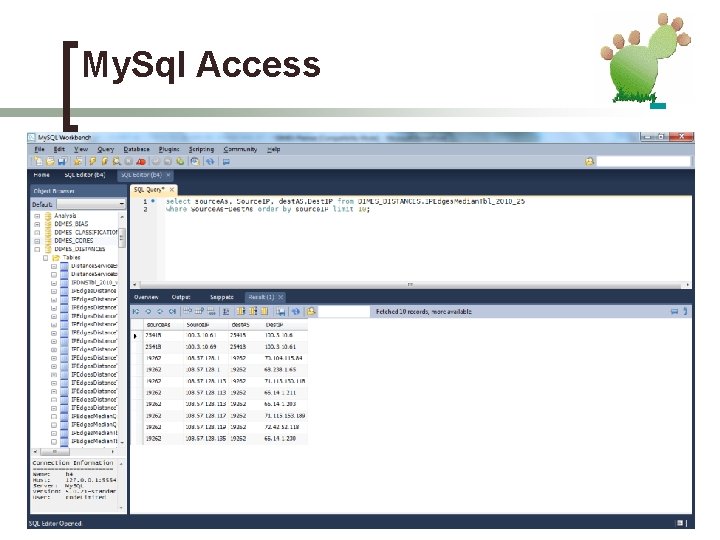Image resolution: width=720 pixels, height=540 pixels.
Task: Click the toggle output panel icon in main toolbar
Action: 226,161
